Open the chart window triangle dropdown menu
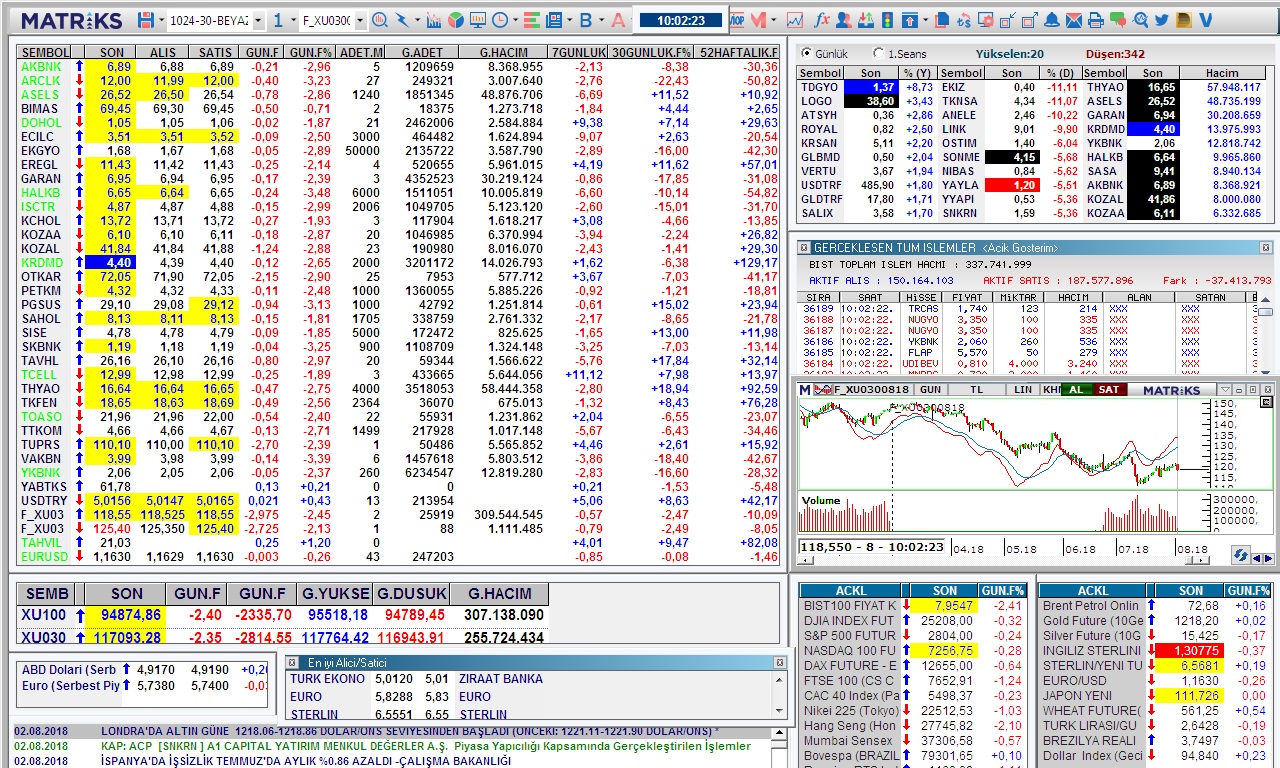This screenshot has width=1280, height=768. point(1225,389)
